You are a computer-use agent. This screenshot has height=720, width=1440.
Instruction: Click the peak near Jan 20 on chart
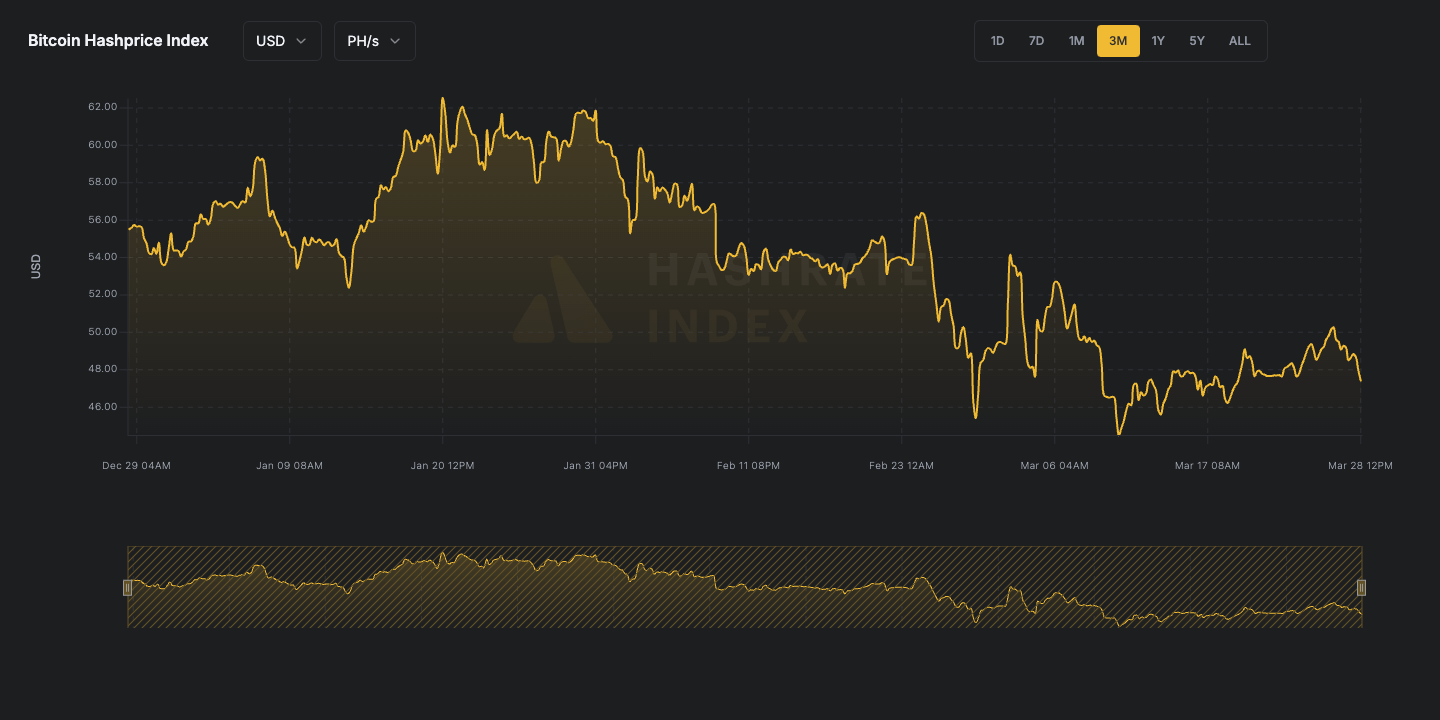(443, 98)
